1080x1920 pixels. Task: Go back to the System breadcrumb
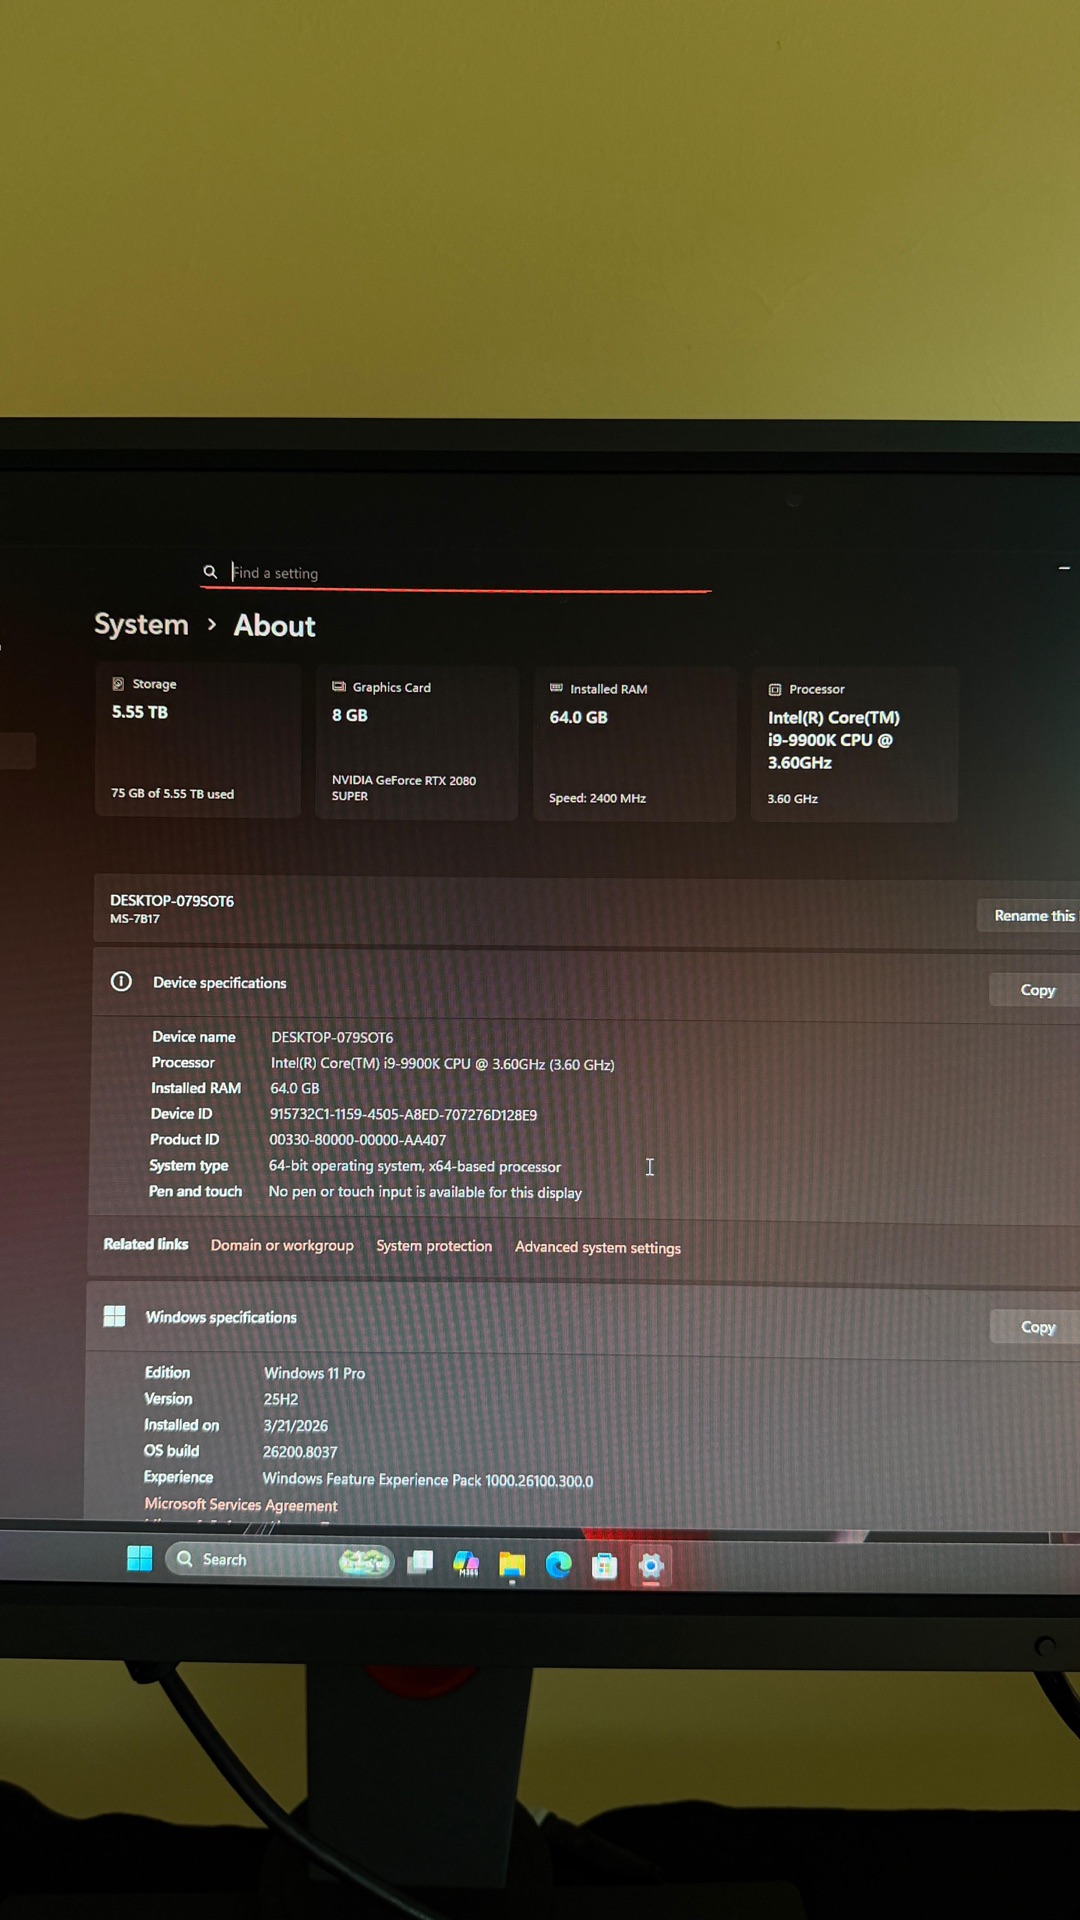point(141,624)
